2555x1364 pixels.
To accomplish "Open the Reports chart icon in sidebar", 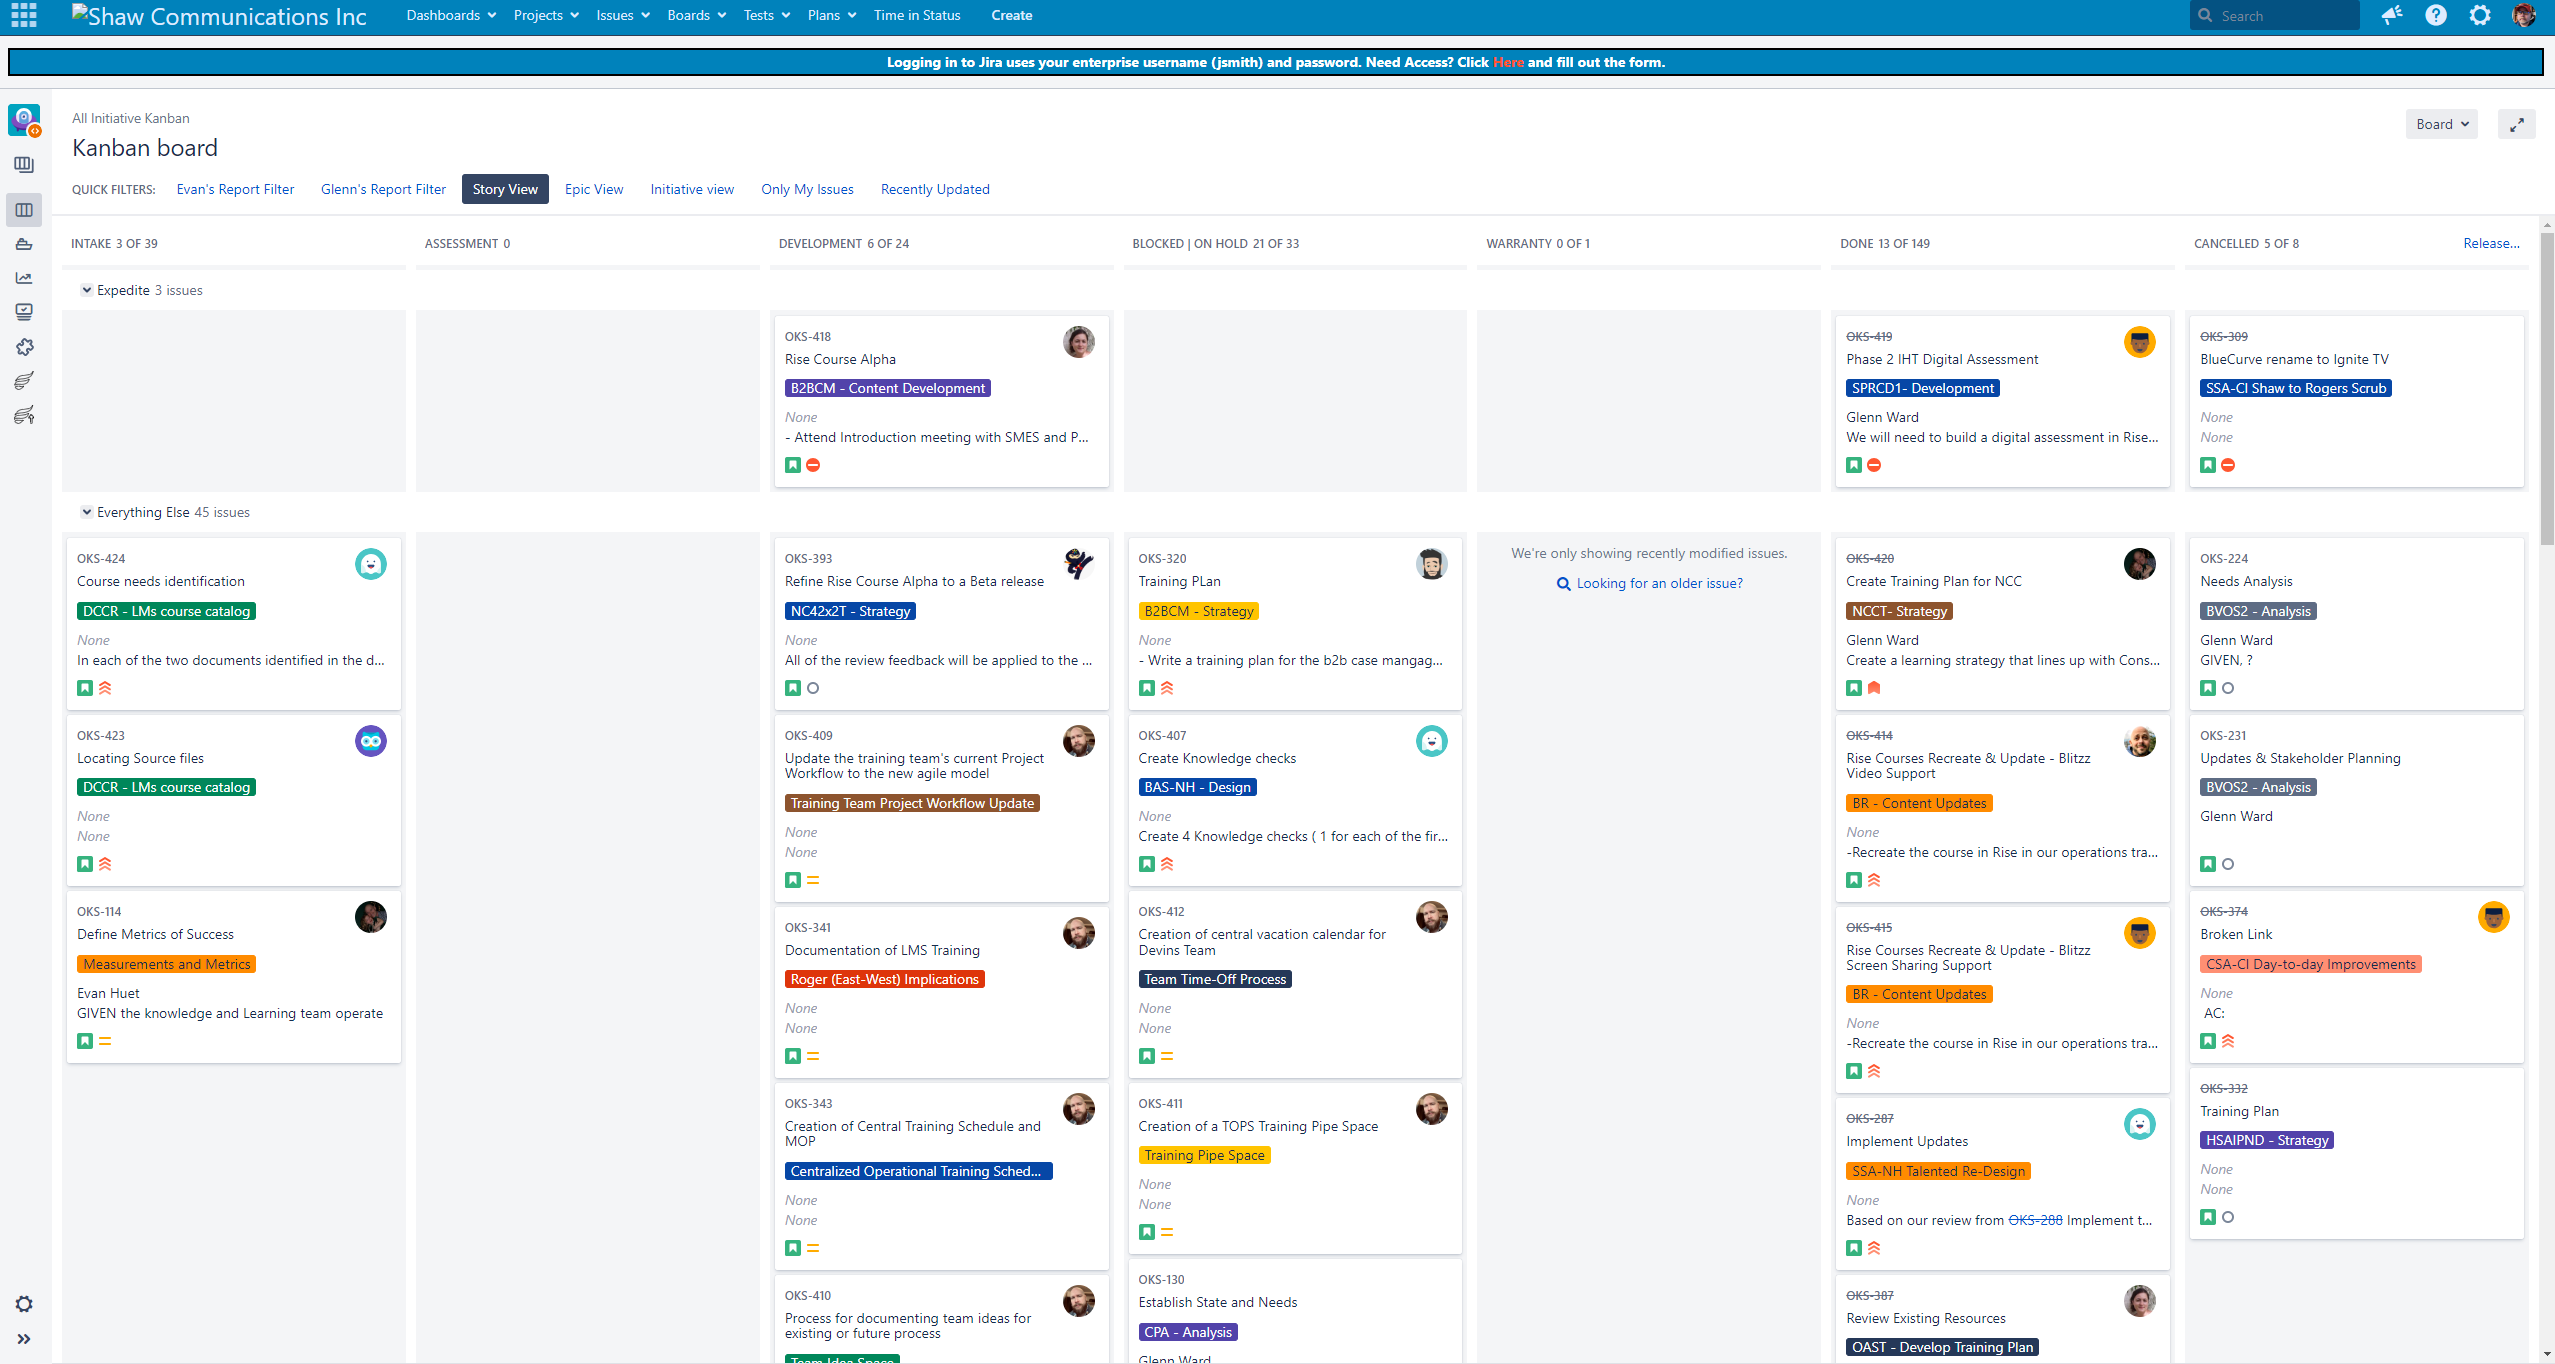I will pyautogui.click(x=24, y=278).
